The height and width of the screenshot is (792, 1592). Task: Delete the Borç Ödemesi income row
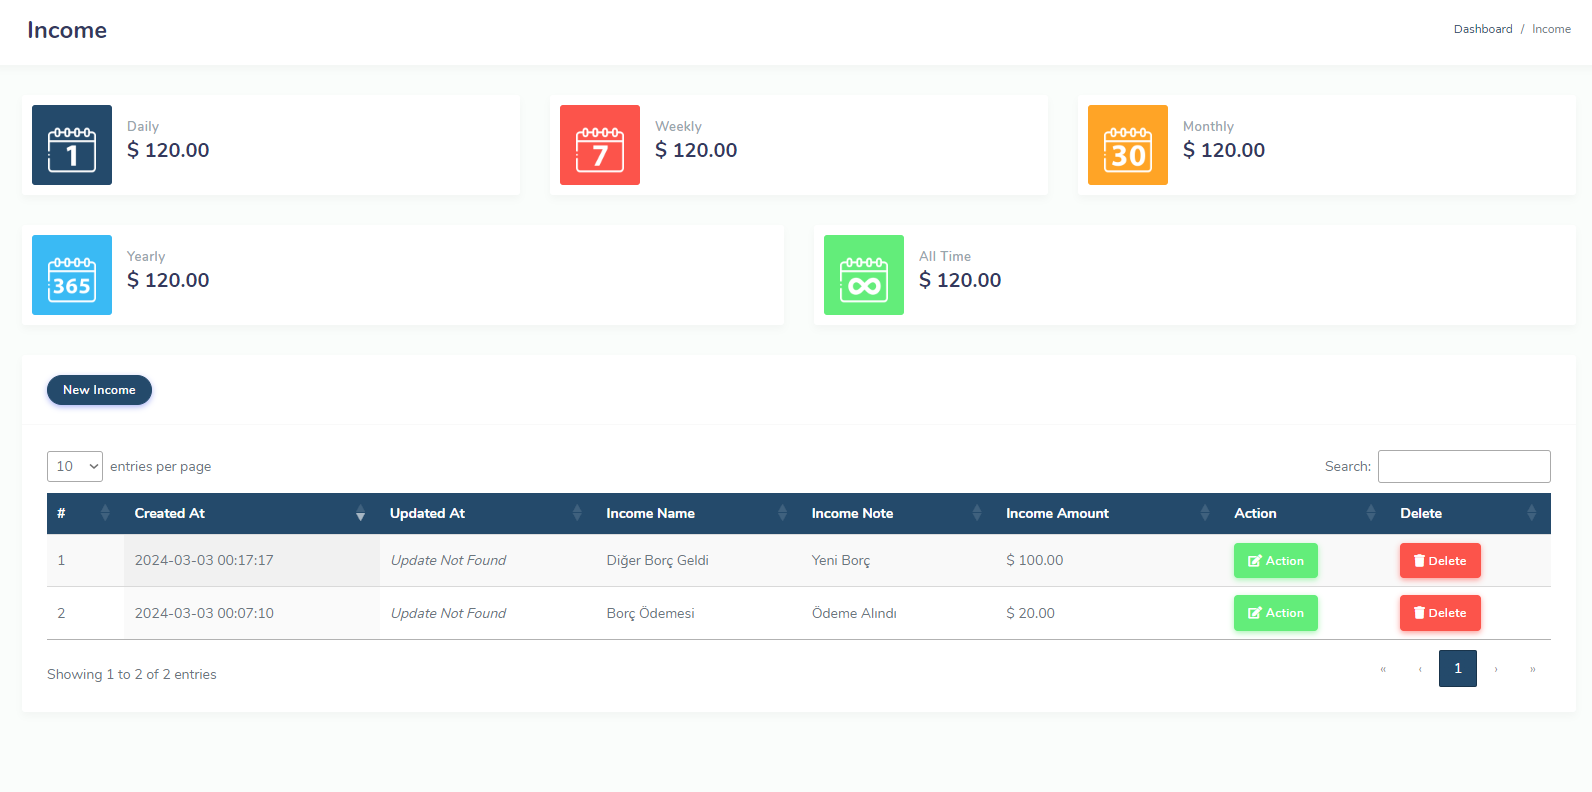pyautogui.click(x=1440, y=613)
